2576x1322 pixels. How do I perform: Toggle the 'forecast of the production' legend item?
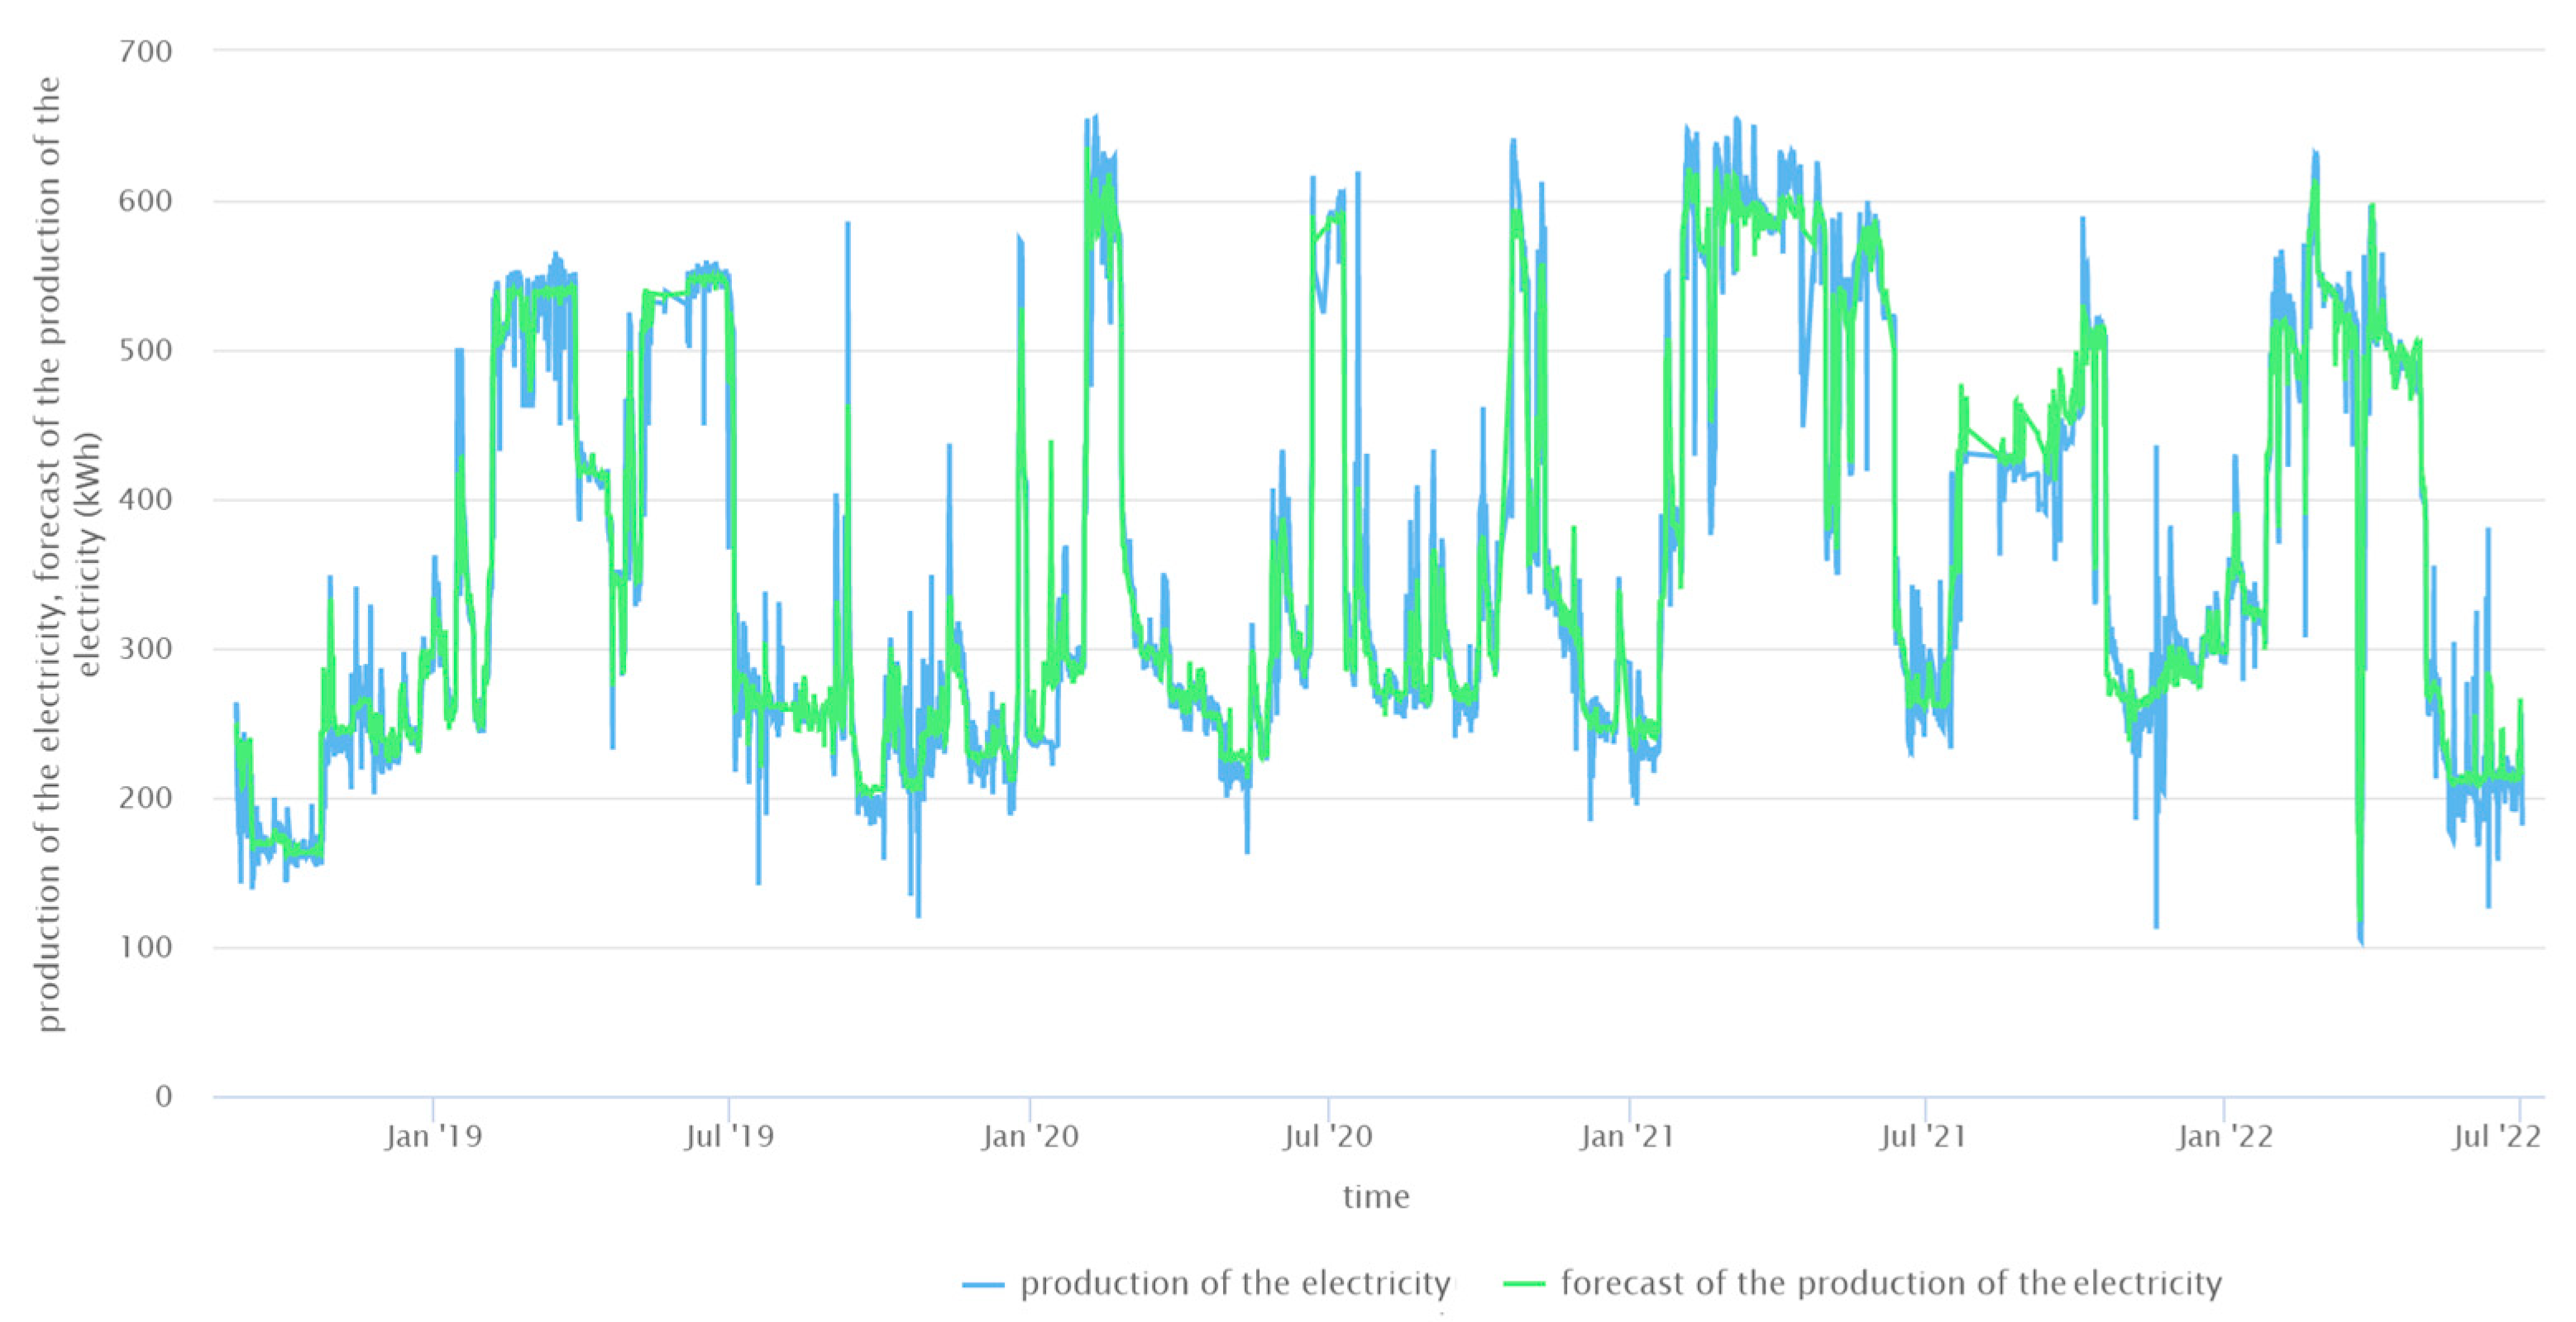tap(1891, 1283)
